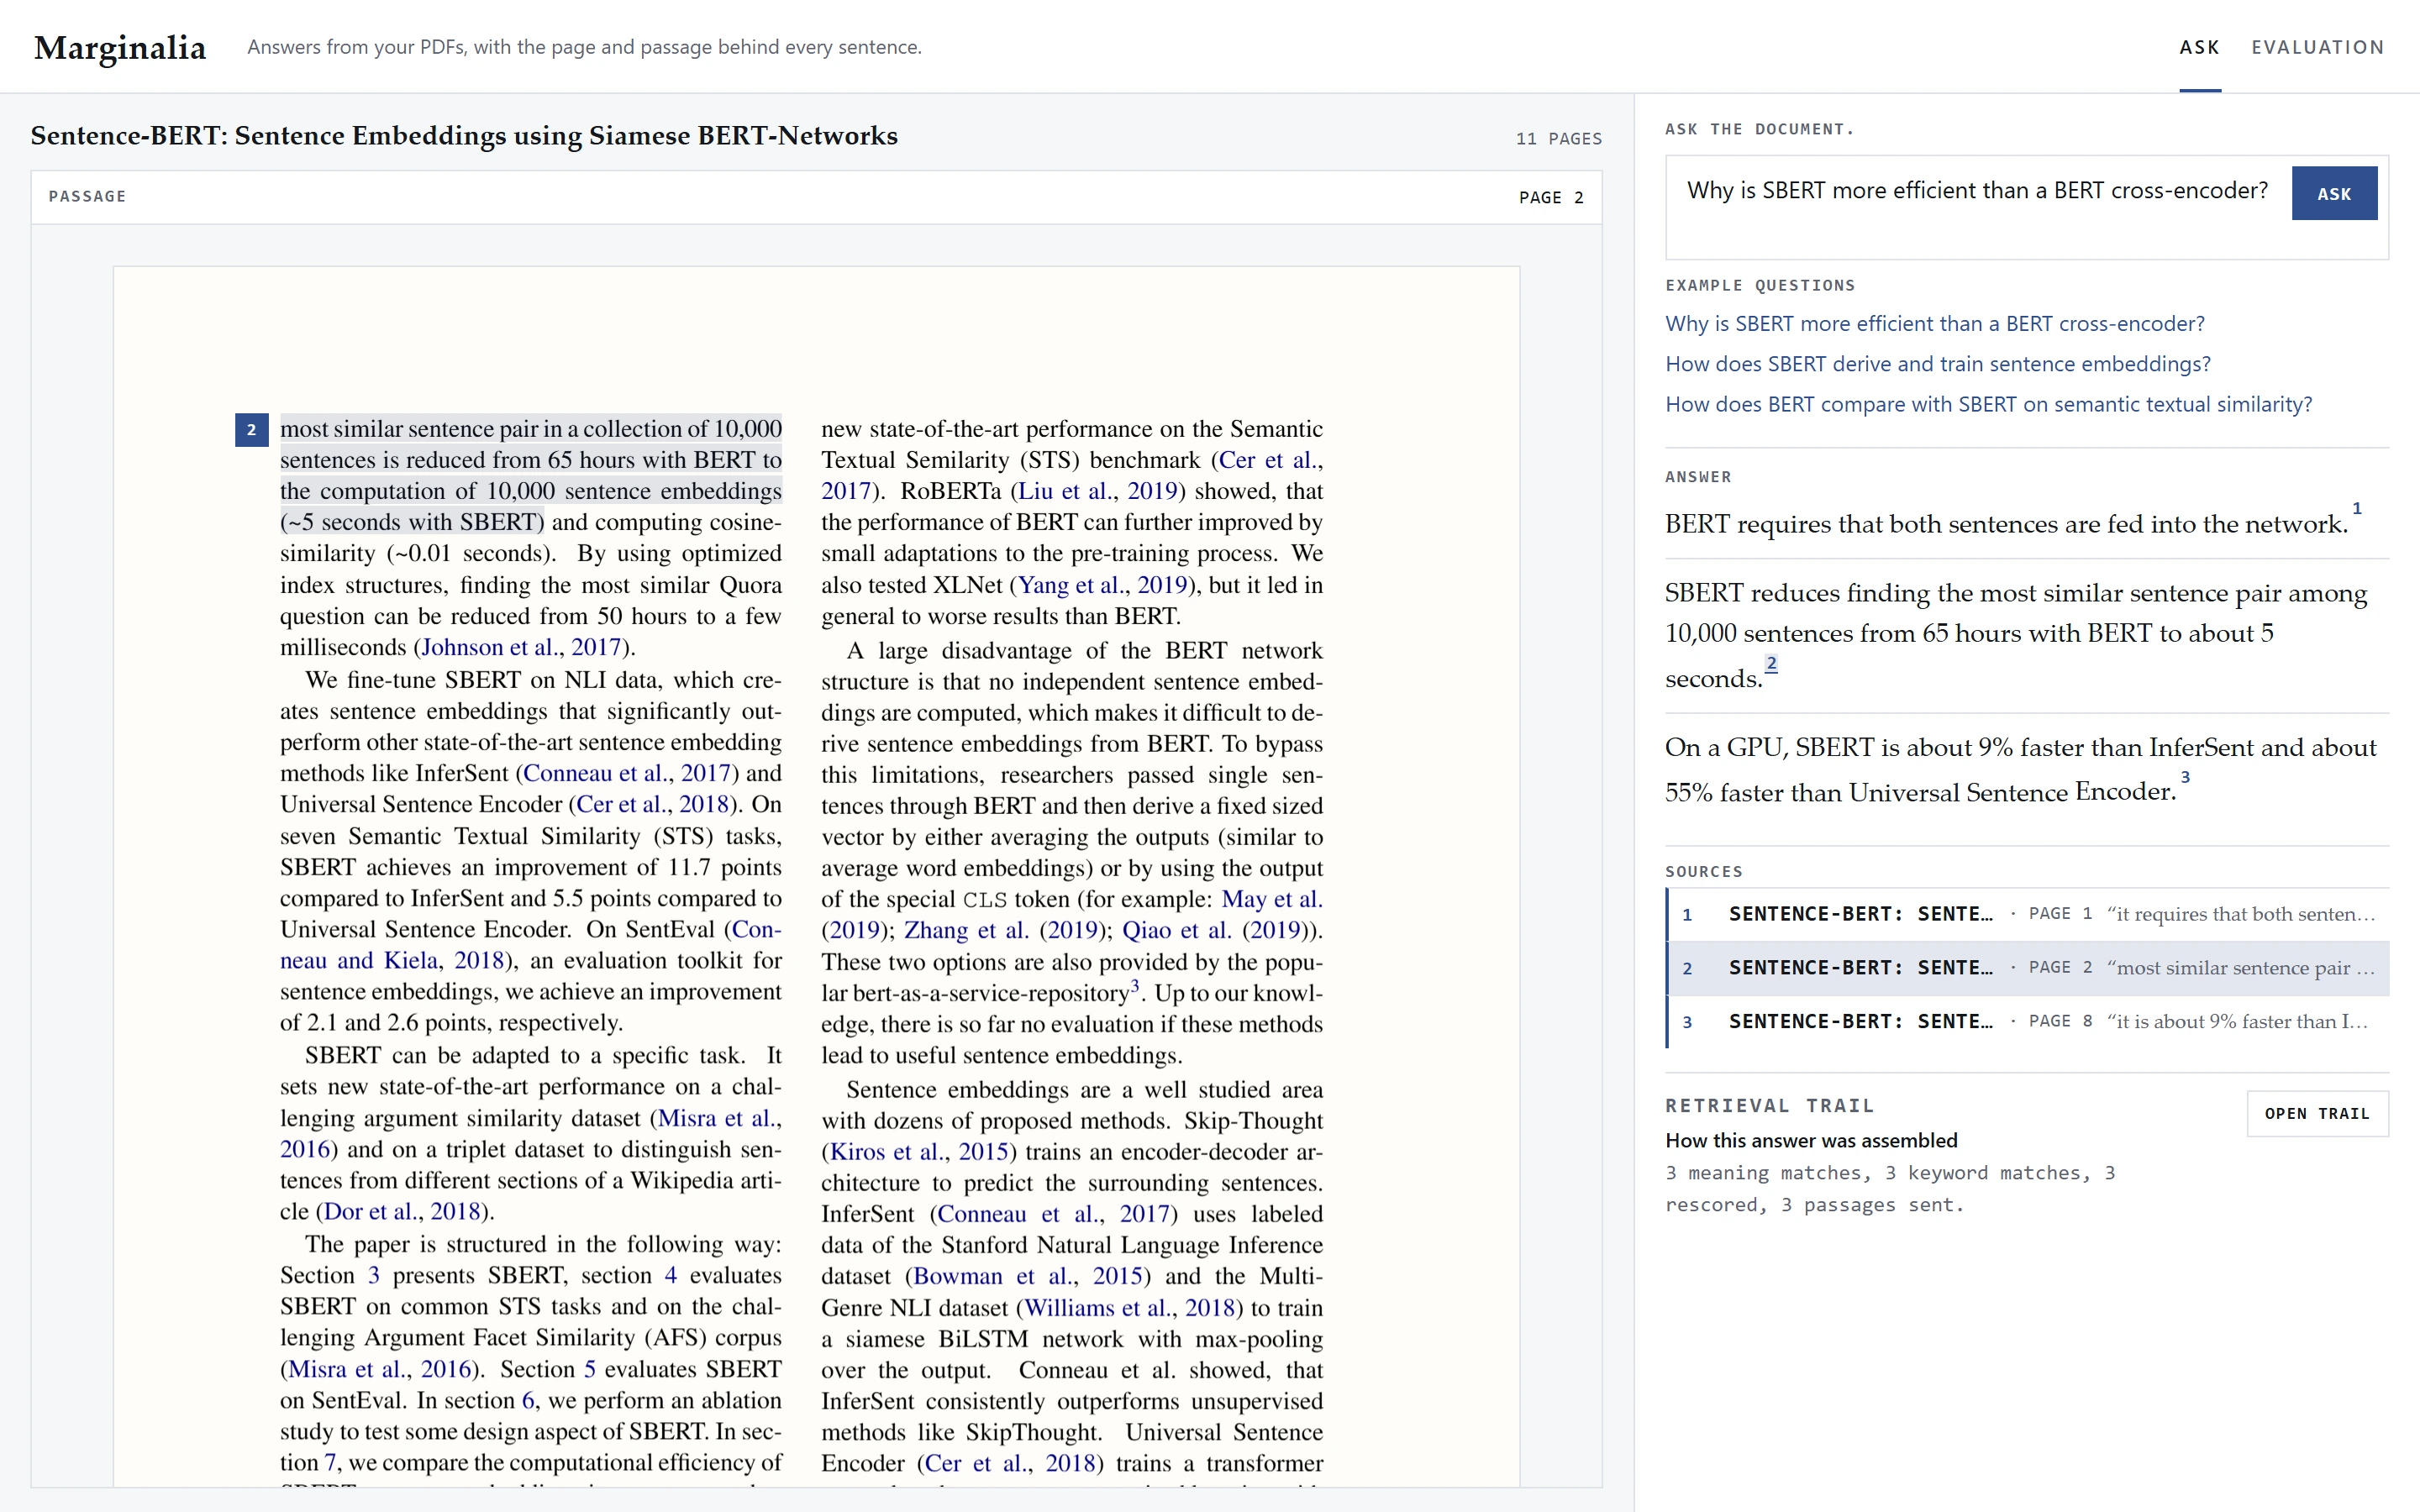This screenshot has height=1512, width=2420.
Task: Open source 1 from page 1
Action: (x=2027, y=914)
